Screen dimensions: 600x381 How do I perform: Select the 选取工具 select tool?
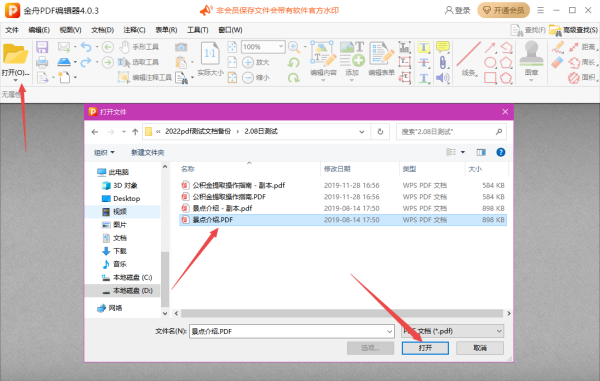click(138, 62)
